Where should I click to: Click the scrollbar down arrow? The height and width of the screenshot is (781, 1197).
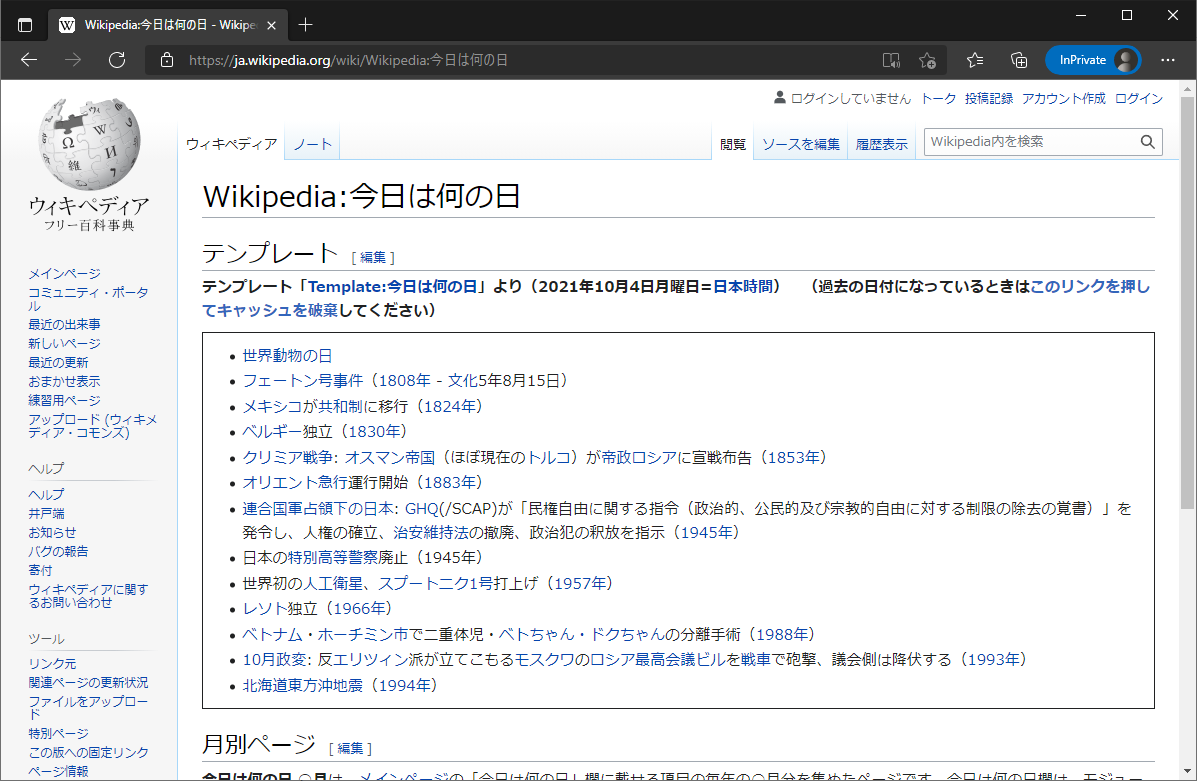click(x=1186, y=773)
